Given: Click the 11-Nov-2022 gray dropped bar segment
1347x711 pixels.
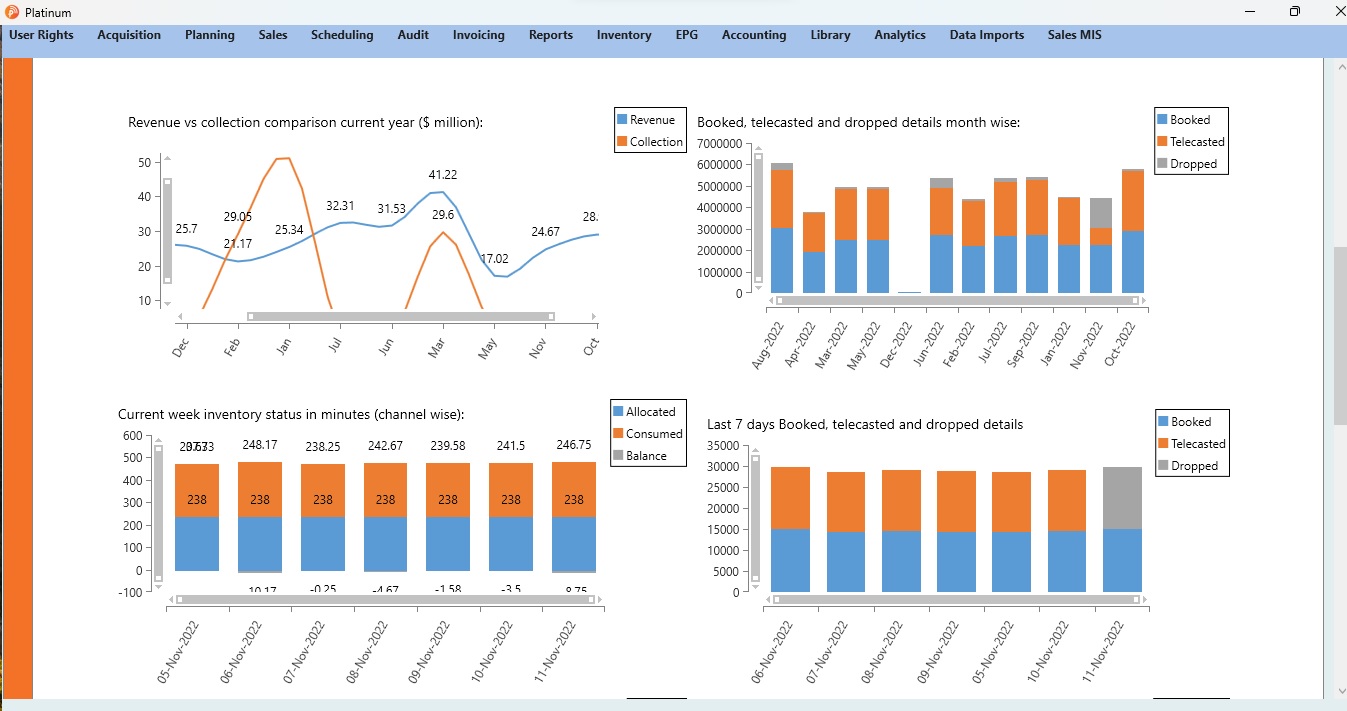Looking at the screenshot, I should coord(1122,497).
